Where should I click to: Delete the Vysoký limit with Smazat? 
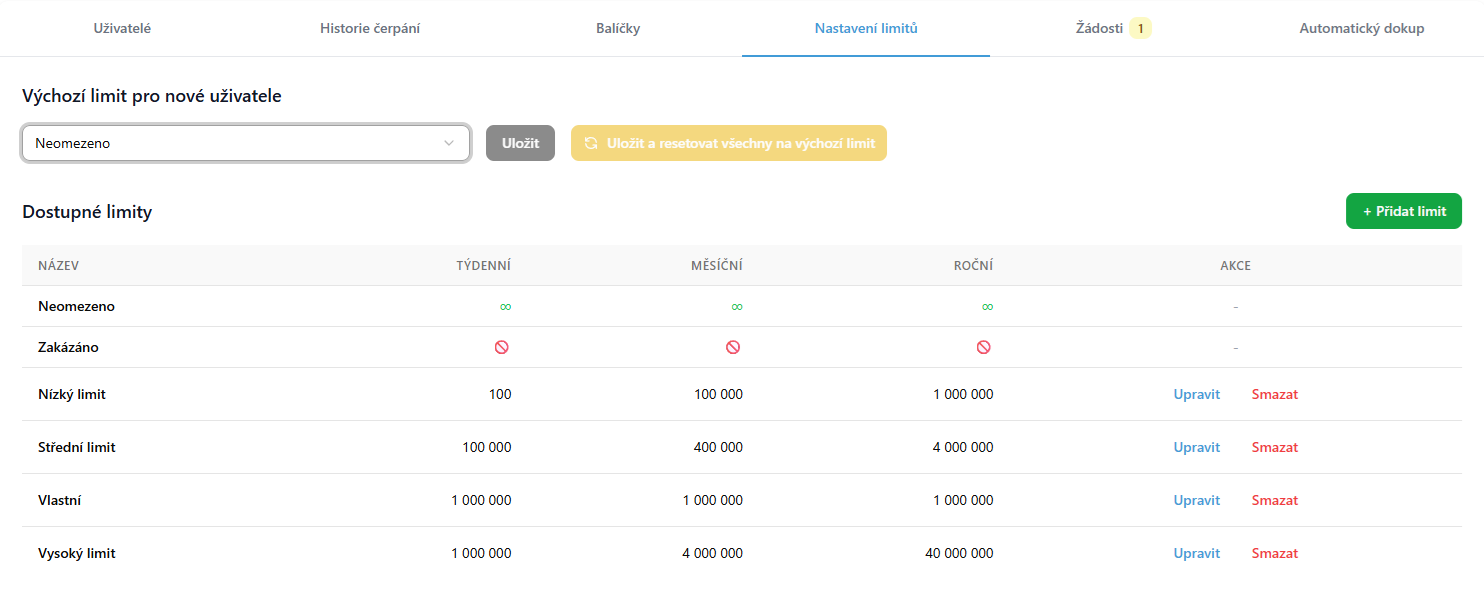[x=1274, y=553]
